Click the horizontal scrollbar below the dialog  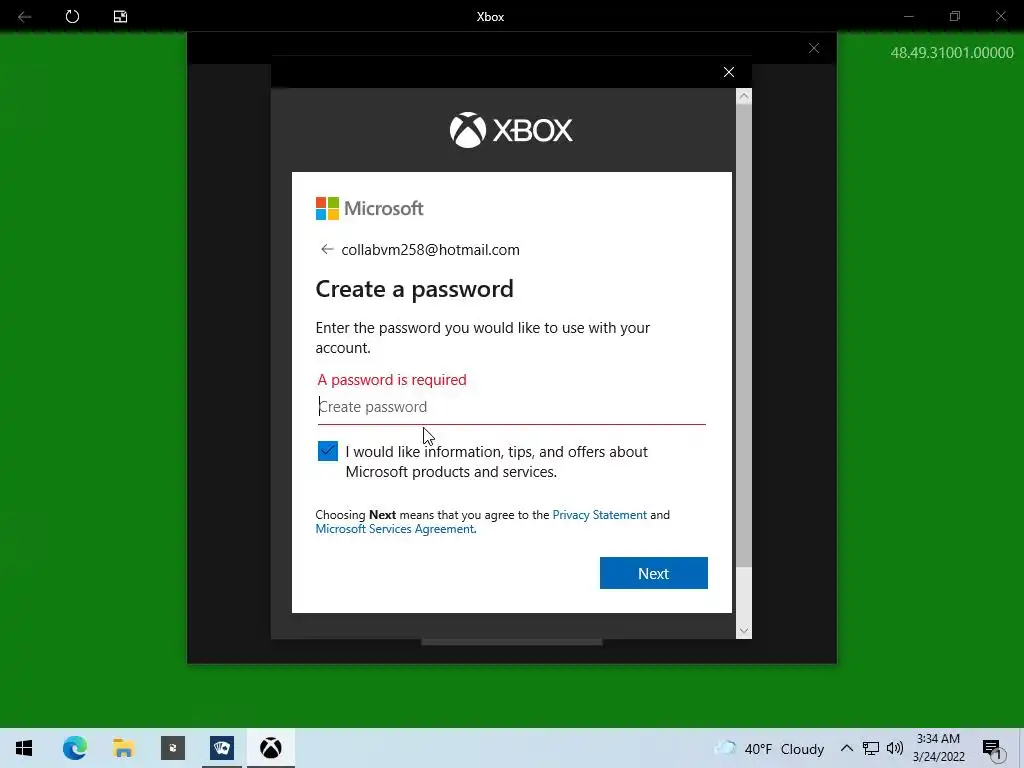coord(511,642)
